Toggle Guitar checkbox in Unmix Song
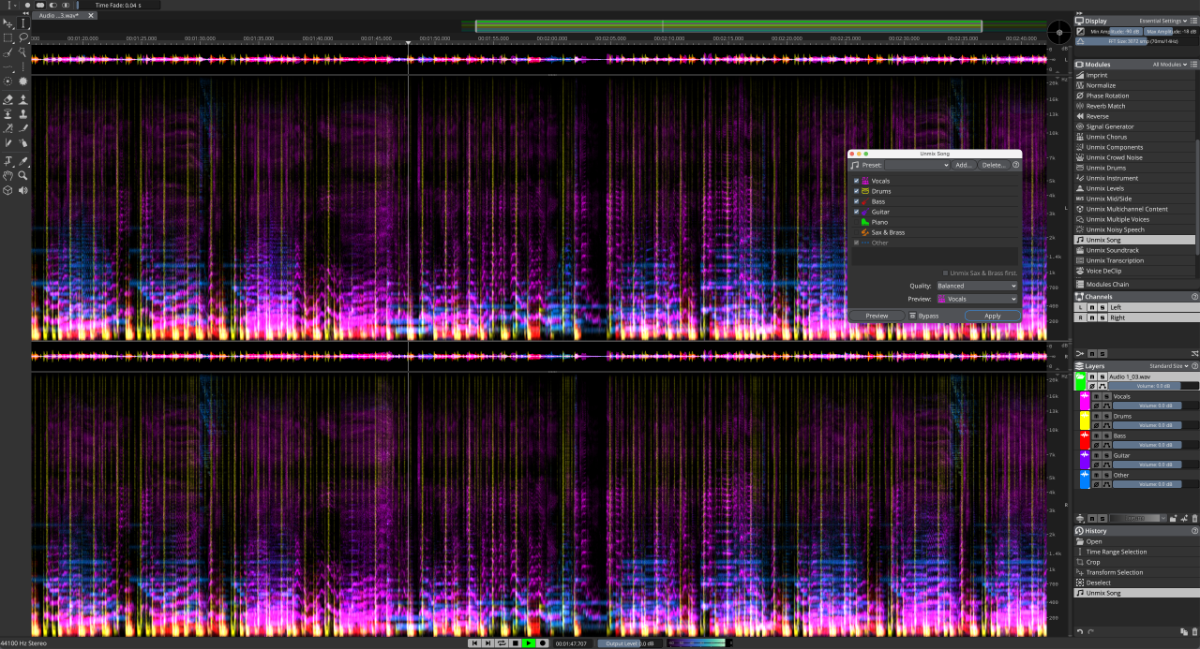1200x649 pixels. 856,212
